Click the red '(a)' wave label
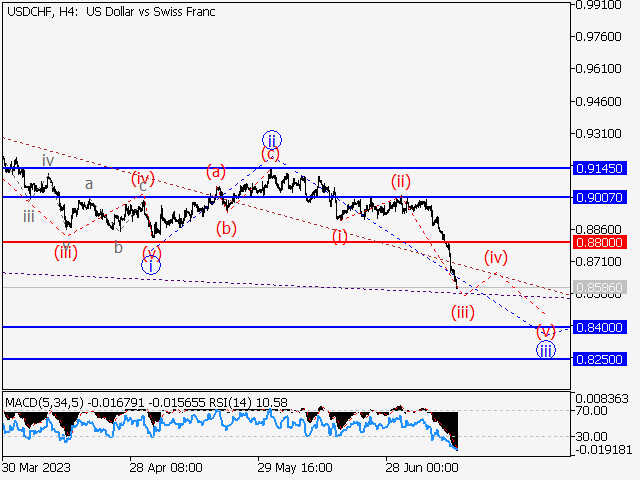 tap(216, 172)
